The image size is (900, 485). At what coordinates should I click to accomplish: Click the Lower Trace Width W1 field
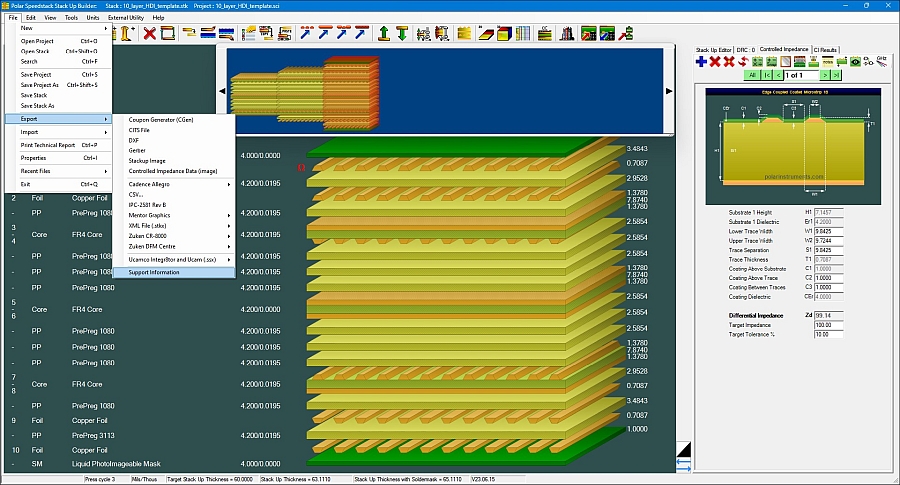pyautogui.click(x=829, y=231)
